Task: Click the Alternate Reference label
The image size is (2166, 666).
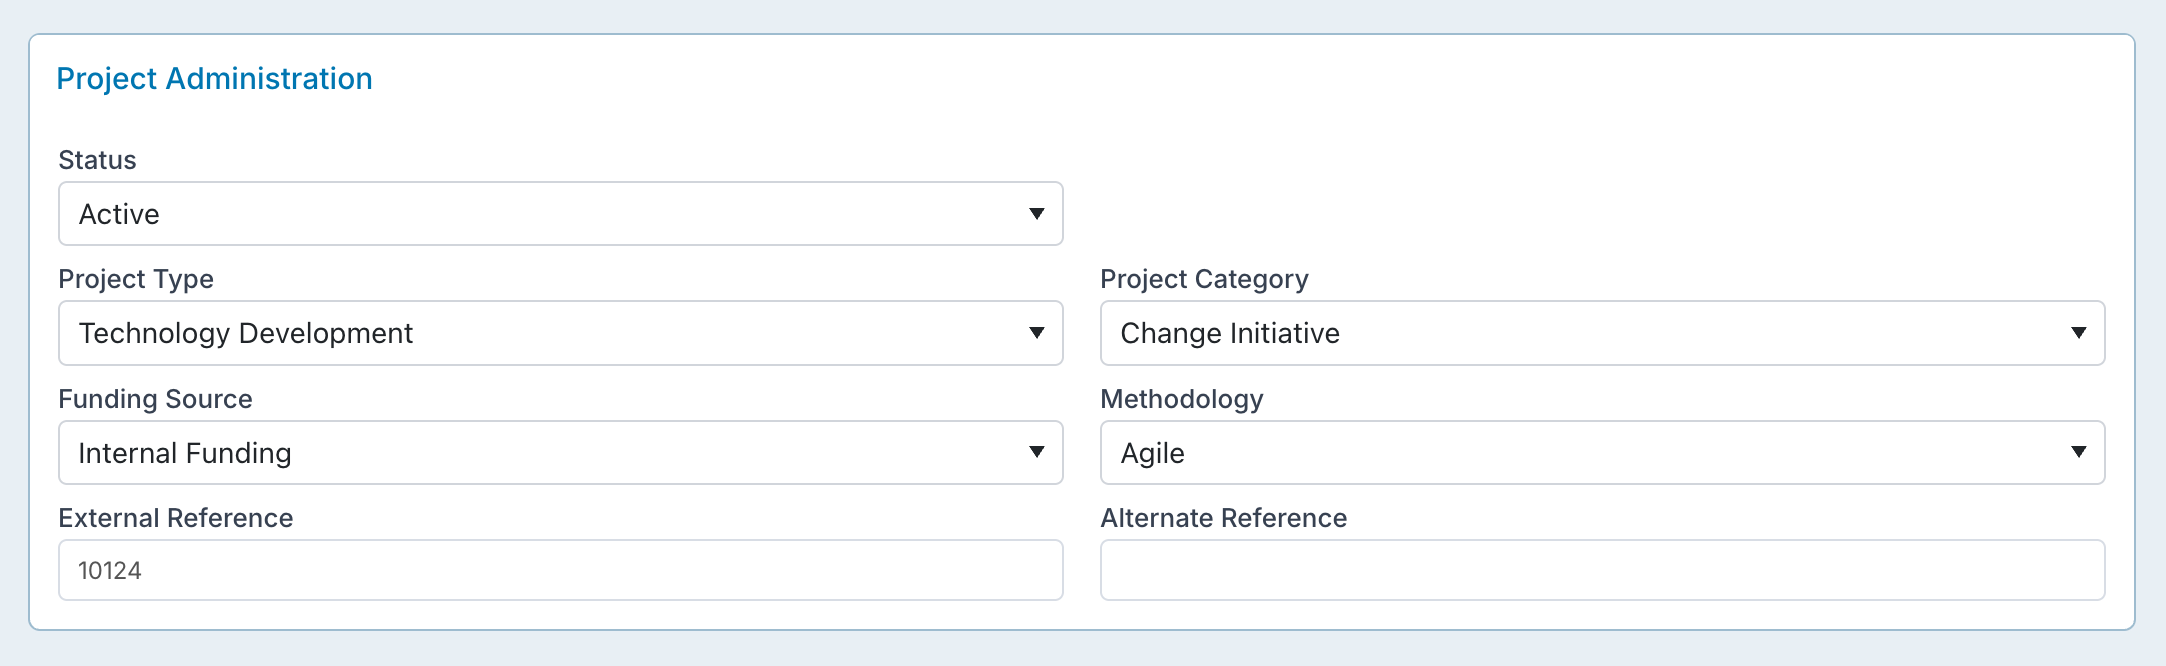Action: (1224, 518)
